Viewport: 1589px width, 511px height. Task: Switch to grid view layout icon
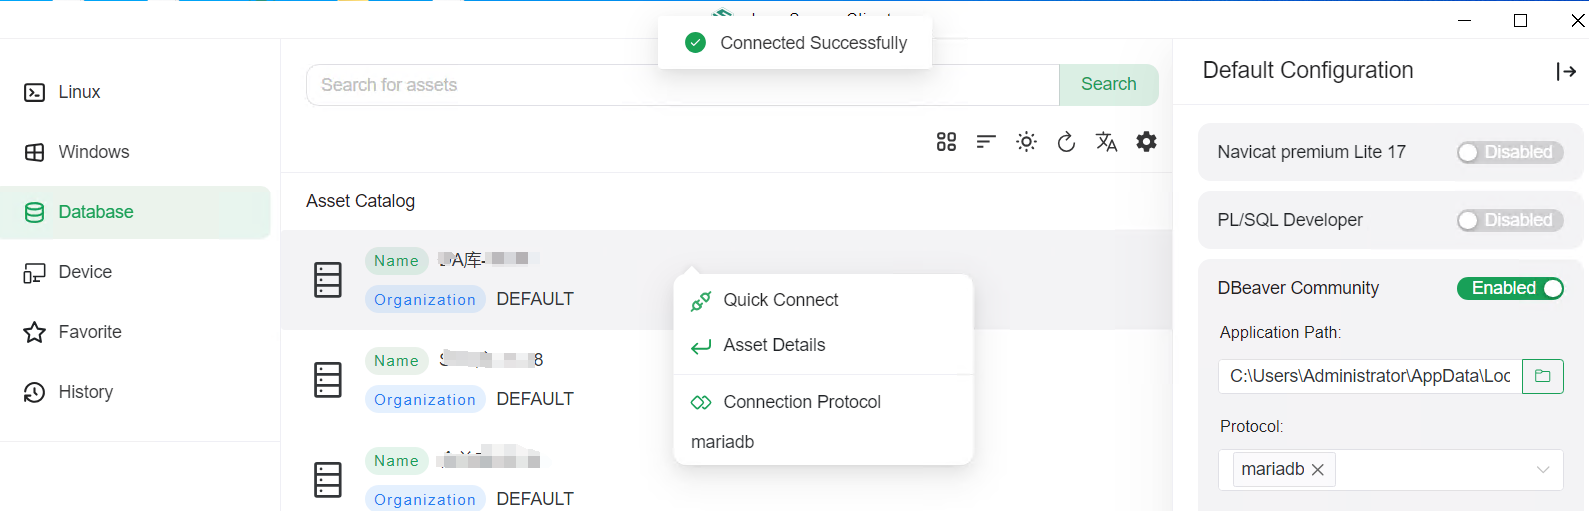pyautogui.click(x=946, y=142)
